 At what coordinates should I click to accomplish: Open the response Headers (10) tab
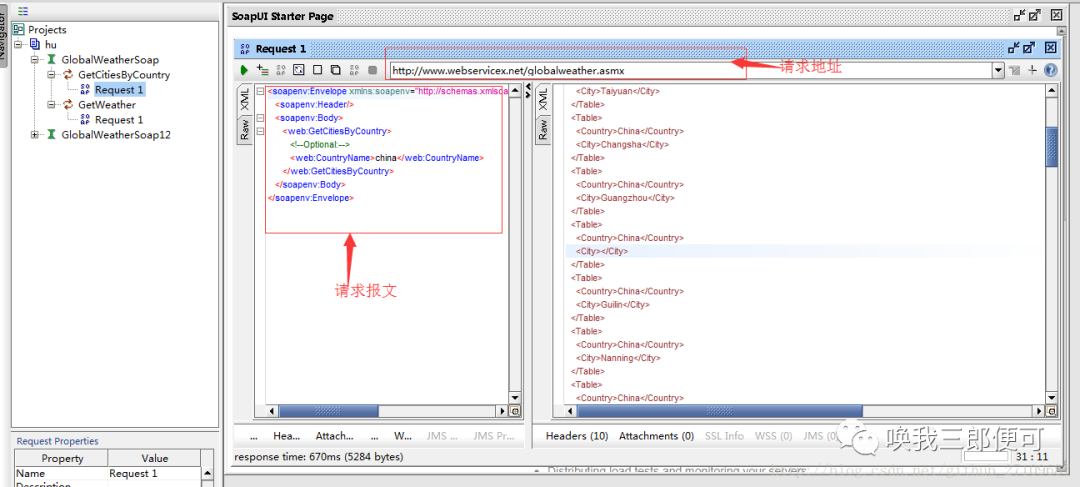click(x=577, y=436)
